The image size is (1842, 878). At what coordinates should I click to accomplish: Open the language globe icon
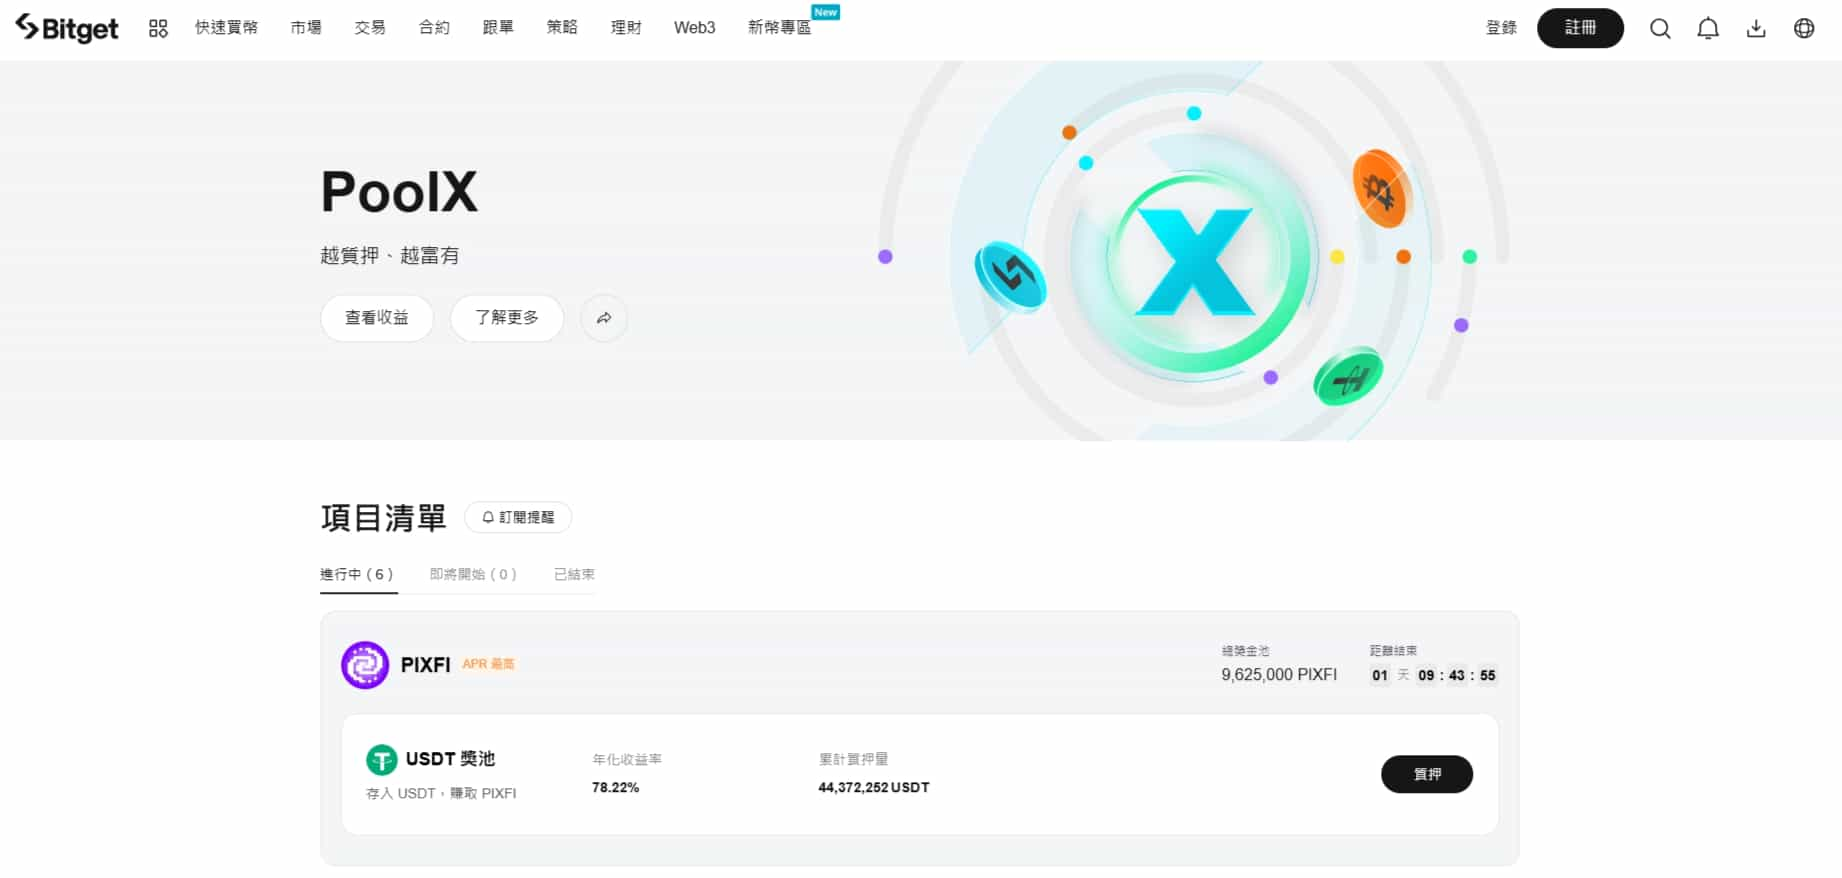tap(1804, 29)
